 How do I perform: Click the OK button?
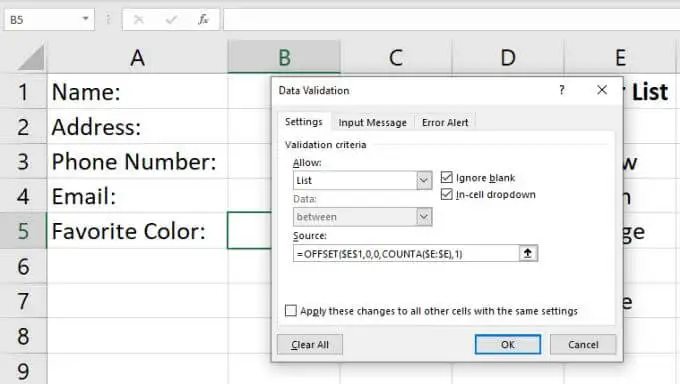tap(508, 345)
